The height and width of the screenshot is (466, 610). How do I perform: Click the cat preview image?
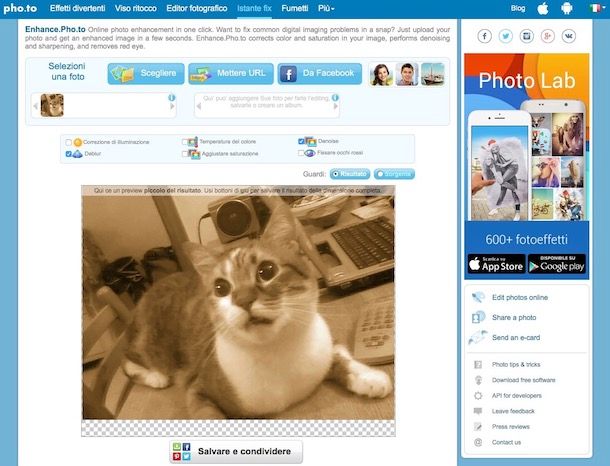tap(238, 307)
